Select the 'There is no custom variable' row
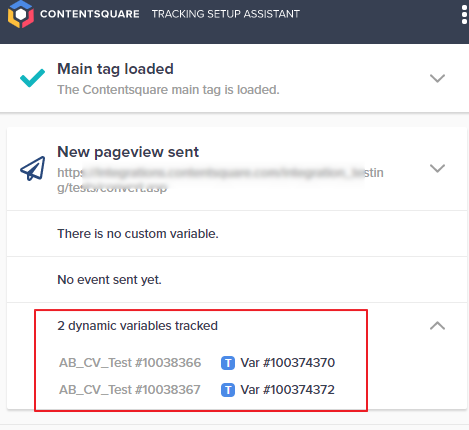 click(x=237, y=234)
